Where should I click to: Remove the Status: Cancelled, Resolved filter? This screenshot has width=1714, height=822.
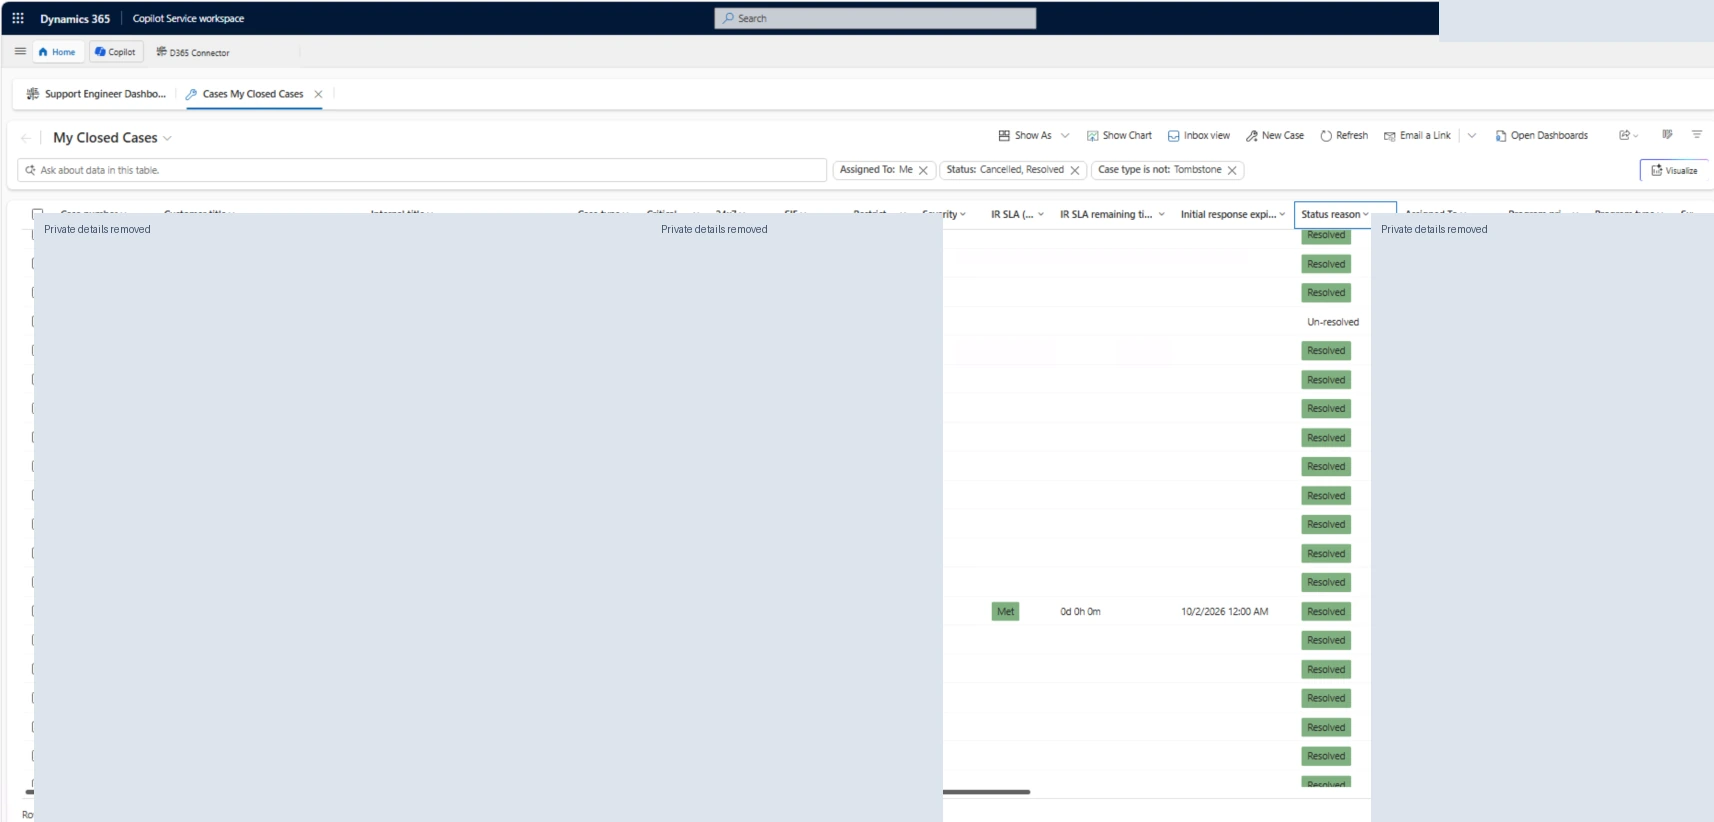click(1075, 171)
